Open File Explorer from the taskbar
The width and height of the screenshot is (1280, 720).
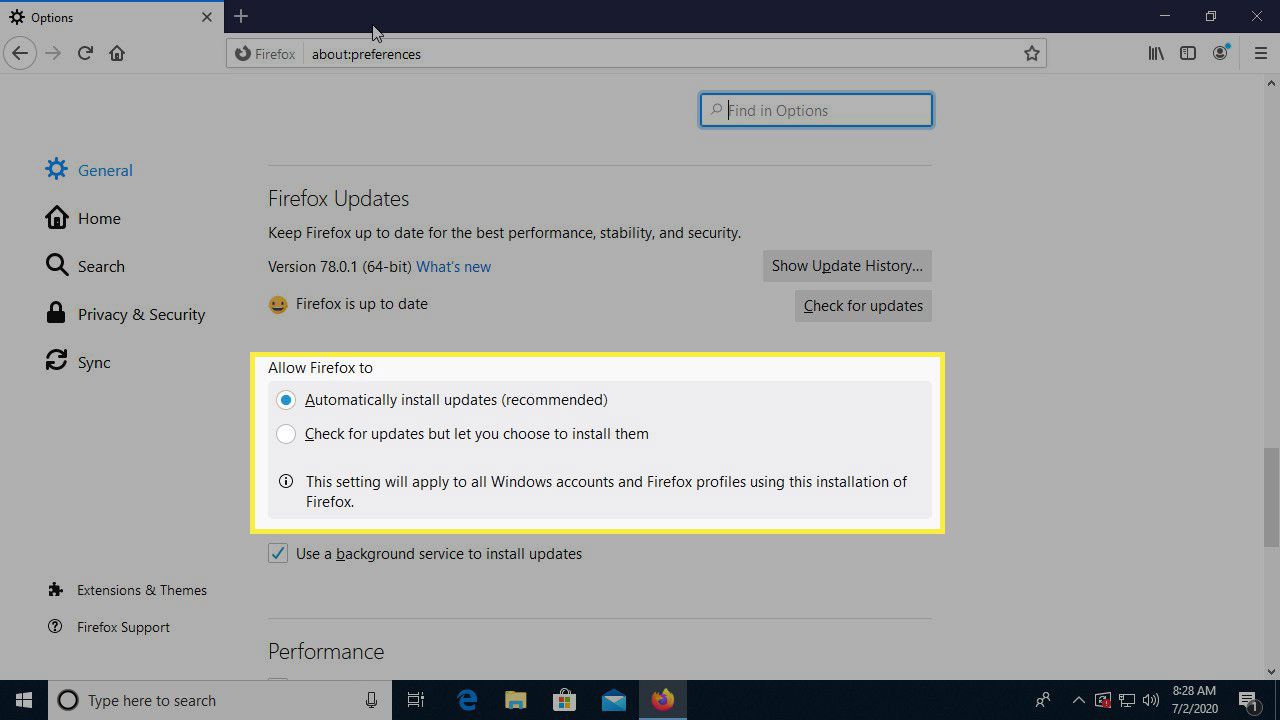click(516, 700)
